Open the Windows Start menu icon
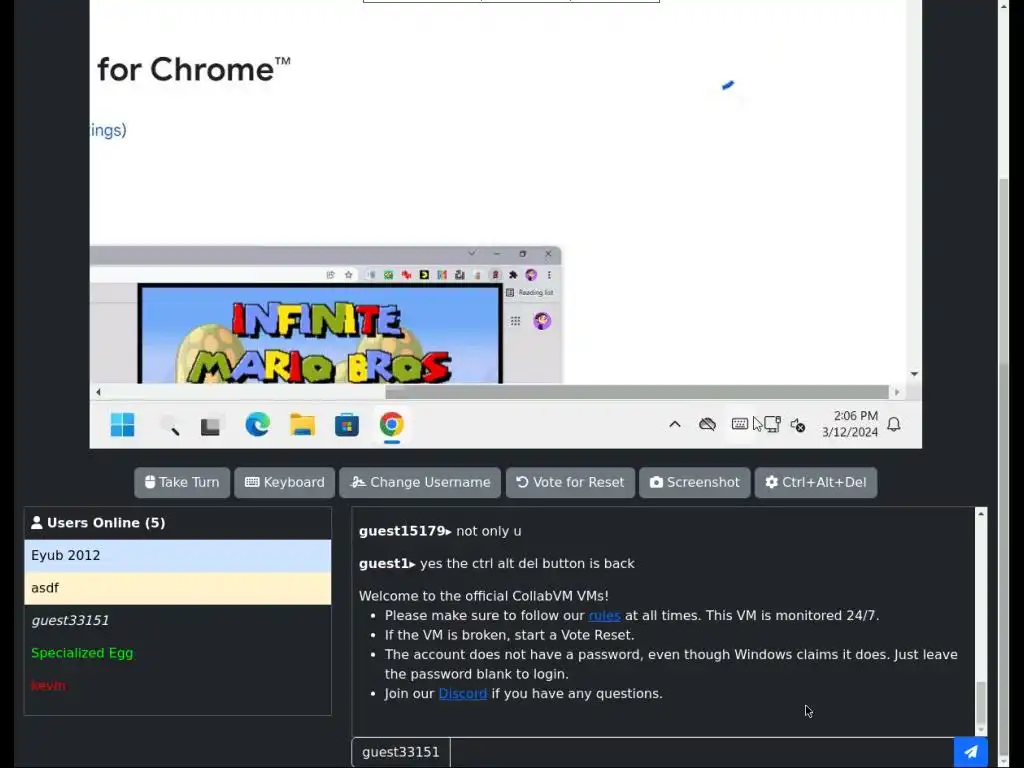 click(x=122, y=424)
